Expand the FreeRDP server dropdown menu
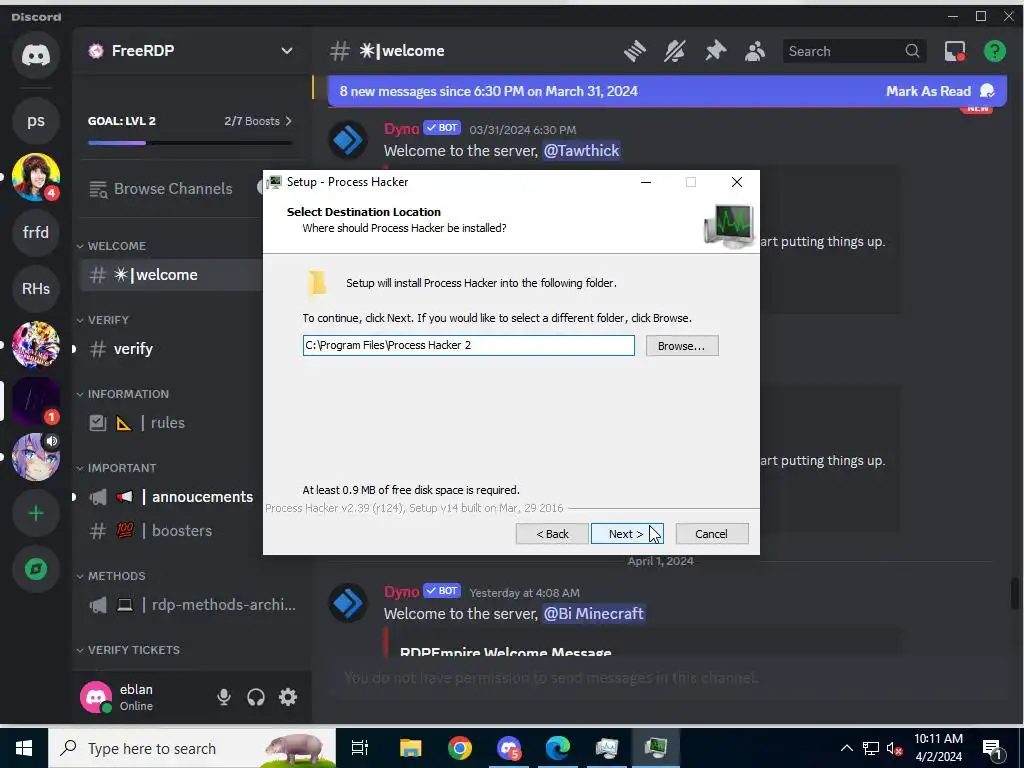 287,51
